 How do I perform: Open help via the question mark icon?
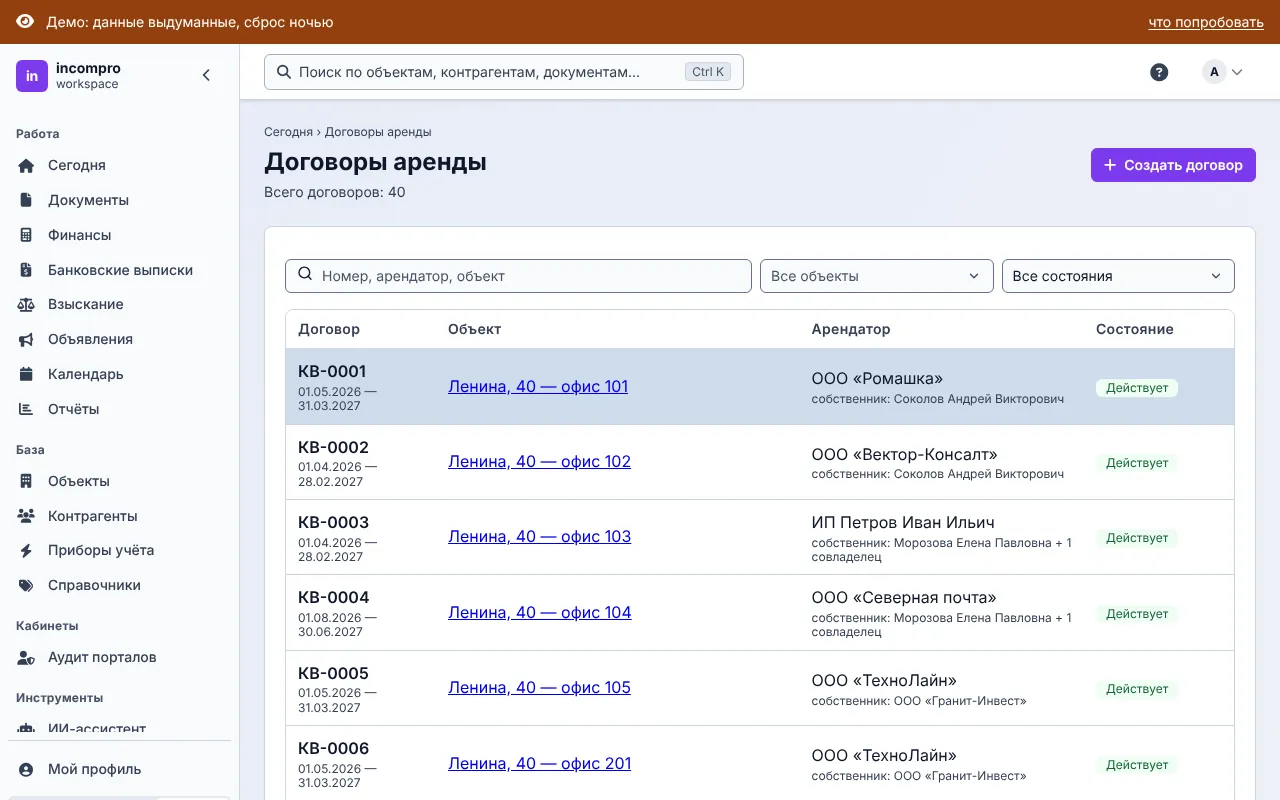click(x=1159, y=72)
